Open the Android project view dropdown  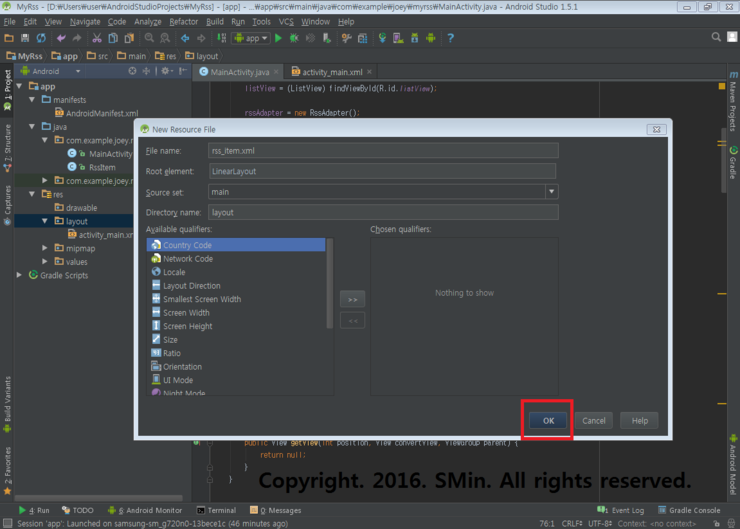(x=51, y=71)
